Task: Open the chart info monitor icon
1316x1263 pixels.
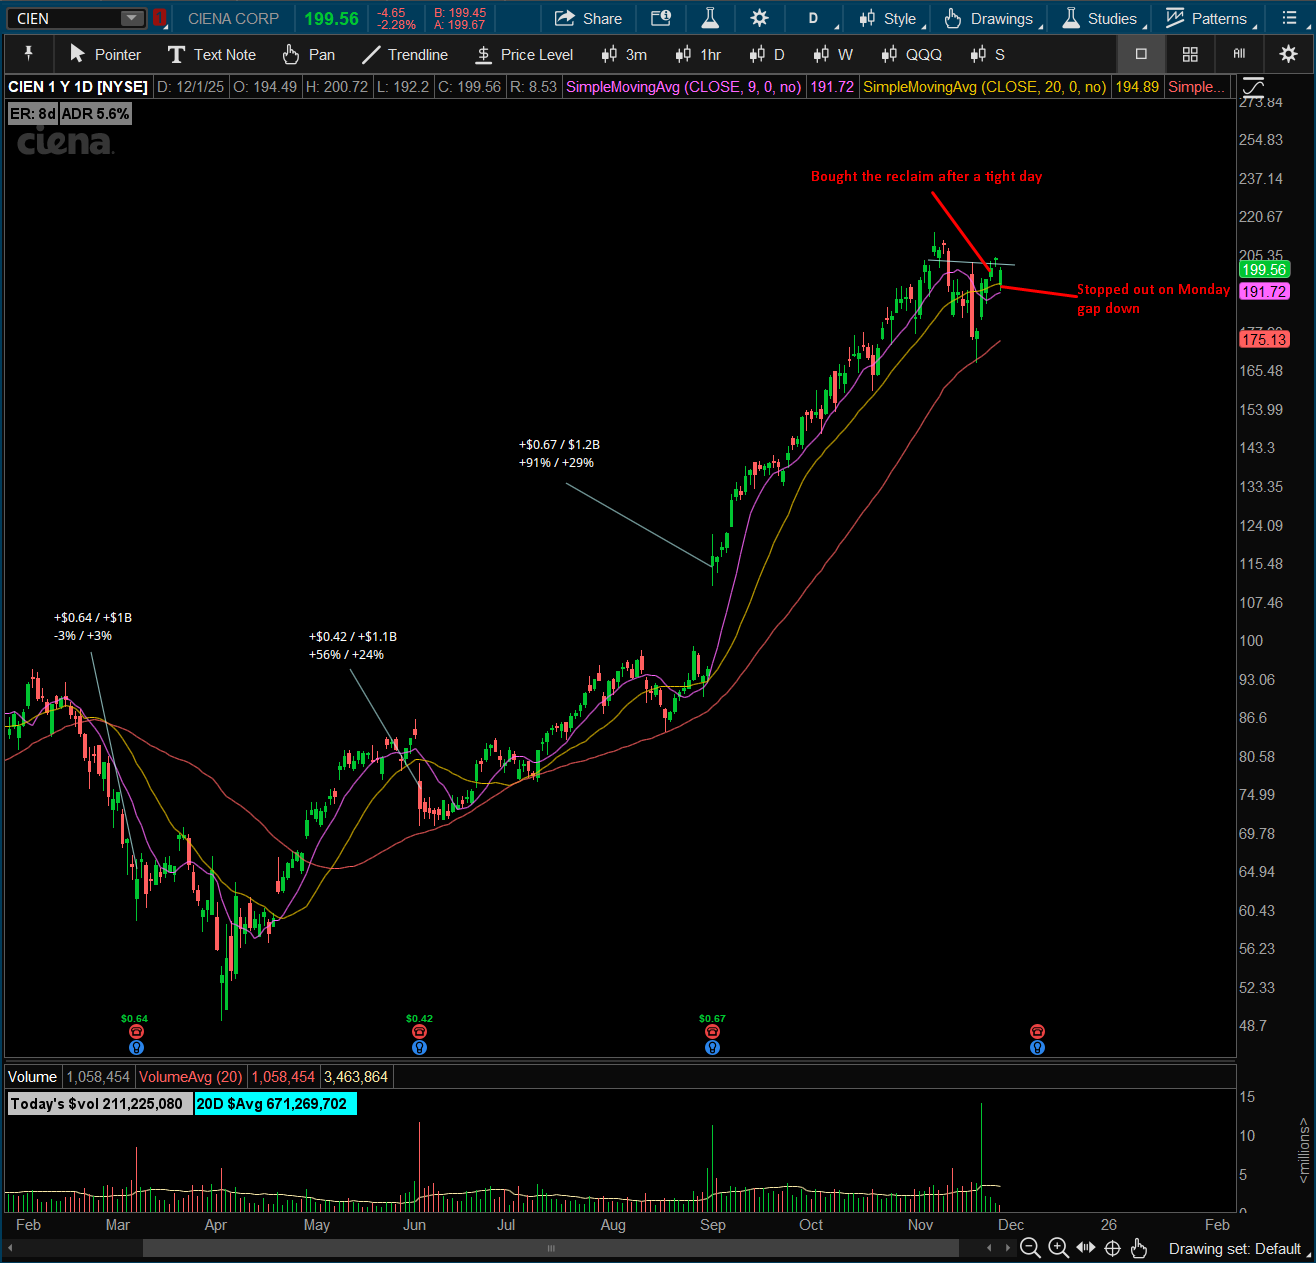Action: coord(661,18)
